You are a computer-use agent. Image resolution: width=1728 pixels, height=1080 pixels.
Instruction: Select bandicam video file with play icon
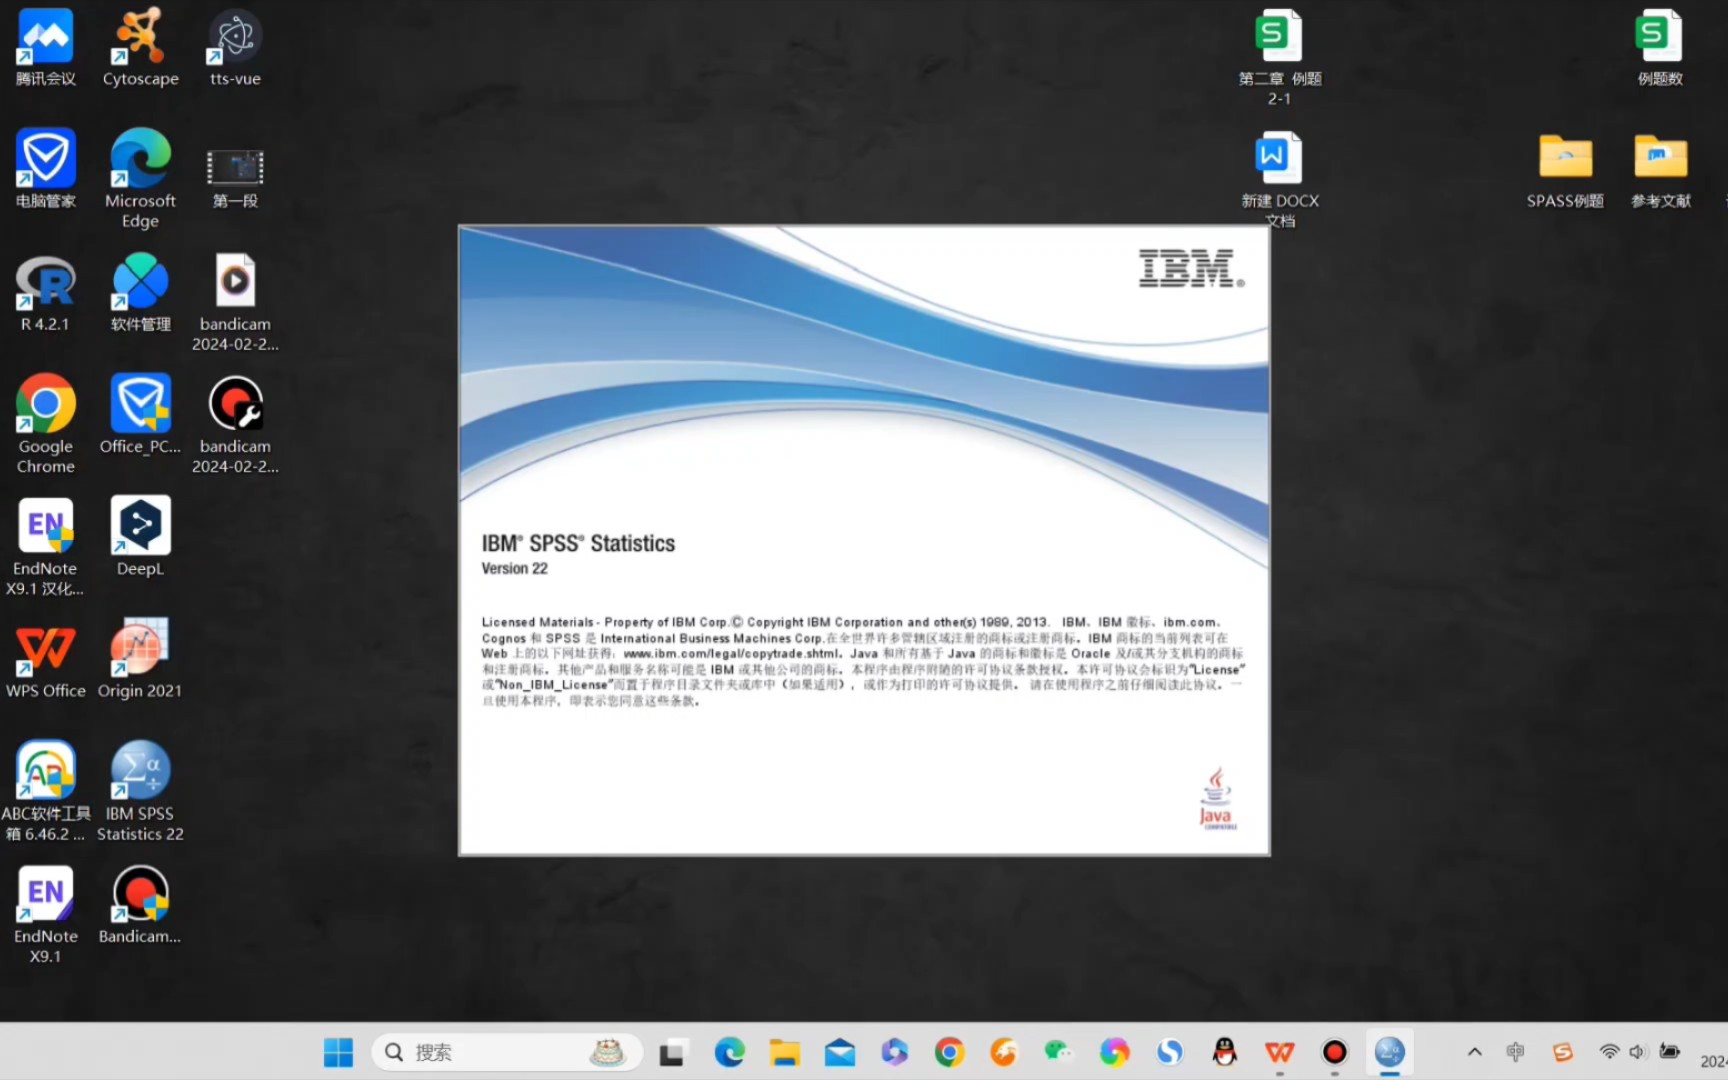235,302
